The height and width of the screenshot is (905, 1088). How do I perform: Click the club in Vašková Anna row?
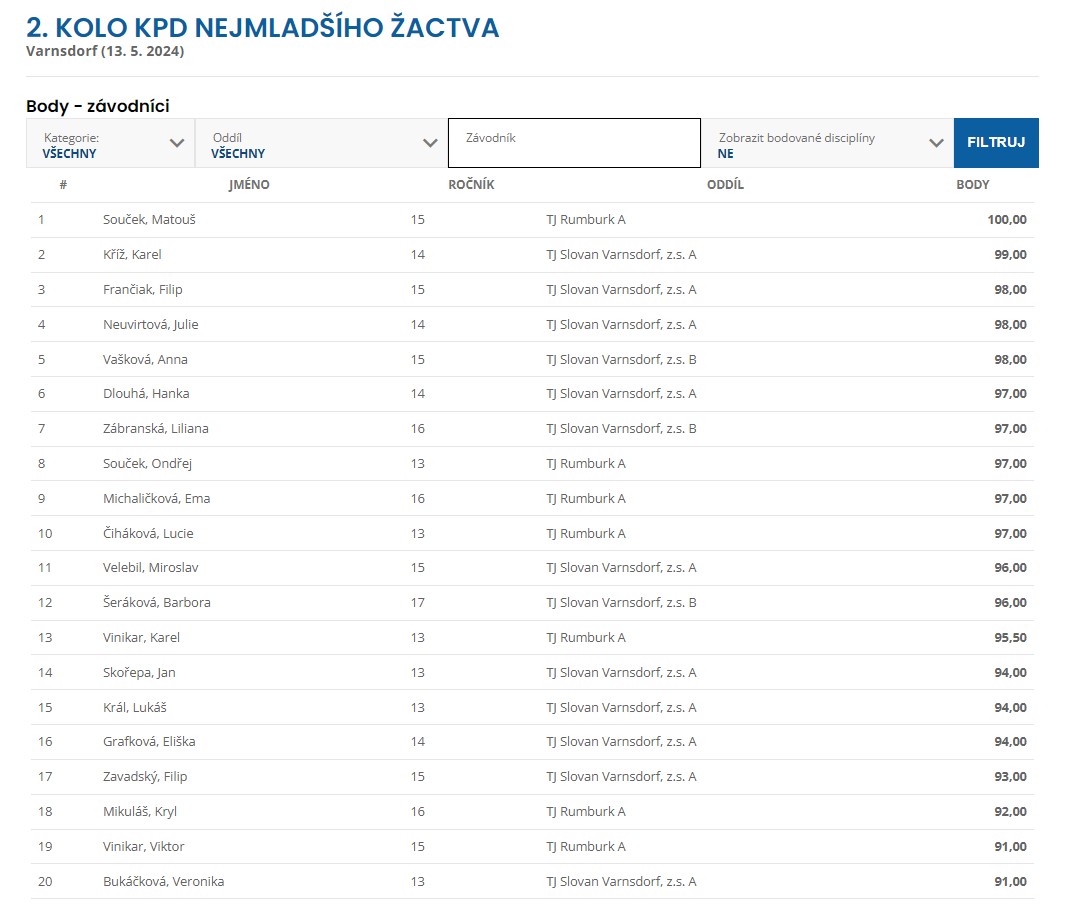point(621,360)
